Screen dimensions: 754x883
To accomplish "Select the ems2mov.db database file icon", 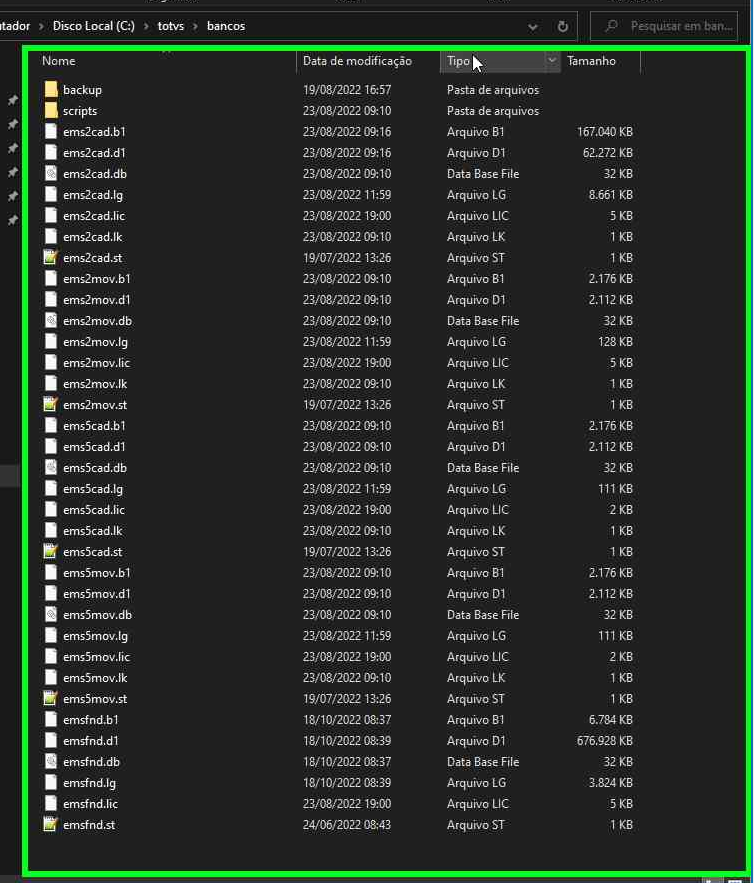I will (x=51, y=320).
